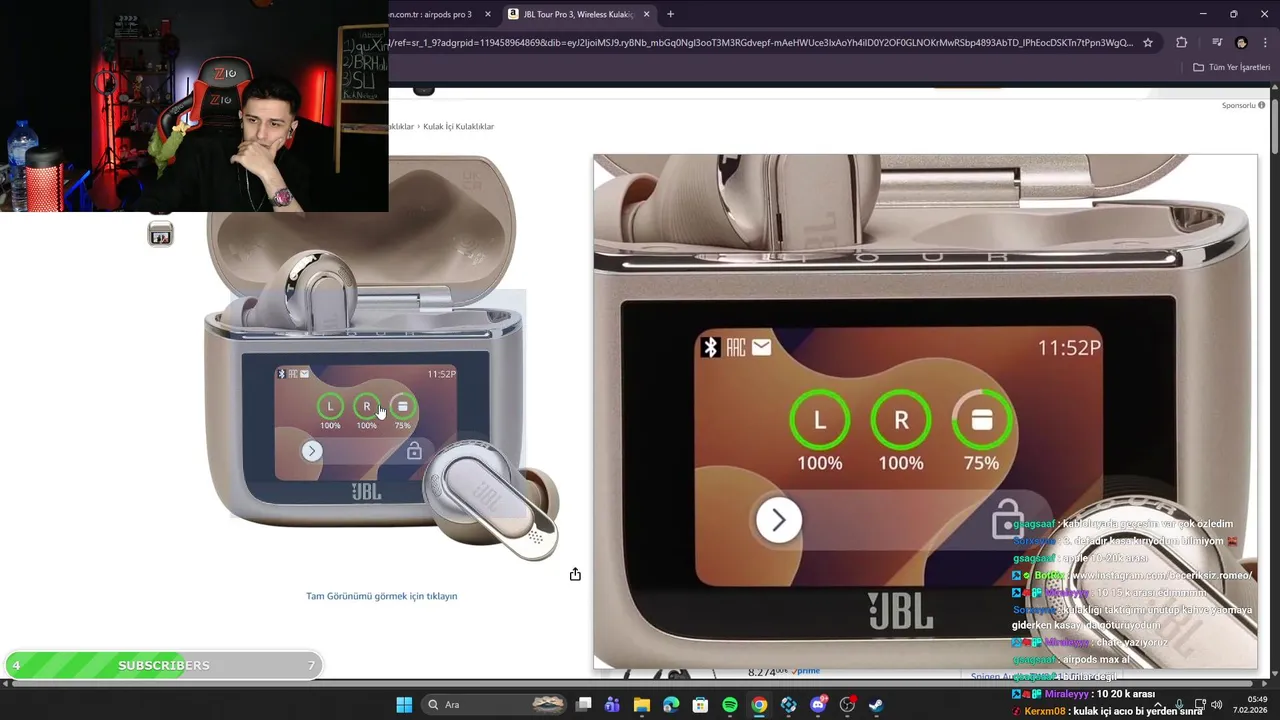Viewport: 1280px width, 720px height.
Task: Click the Sponsorlu info label
Action: pos(1243,105)
